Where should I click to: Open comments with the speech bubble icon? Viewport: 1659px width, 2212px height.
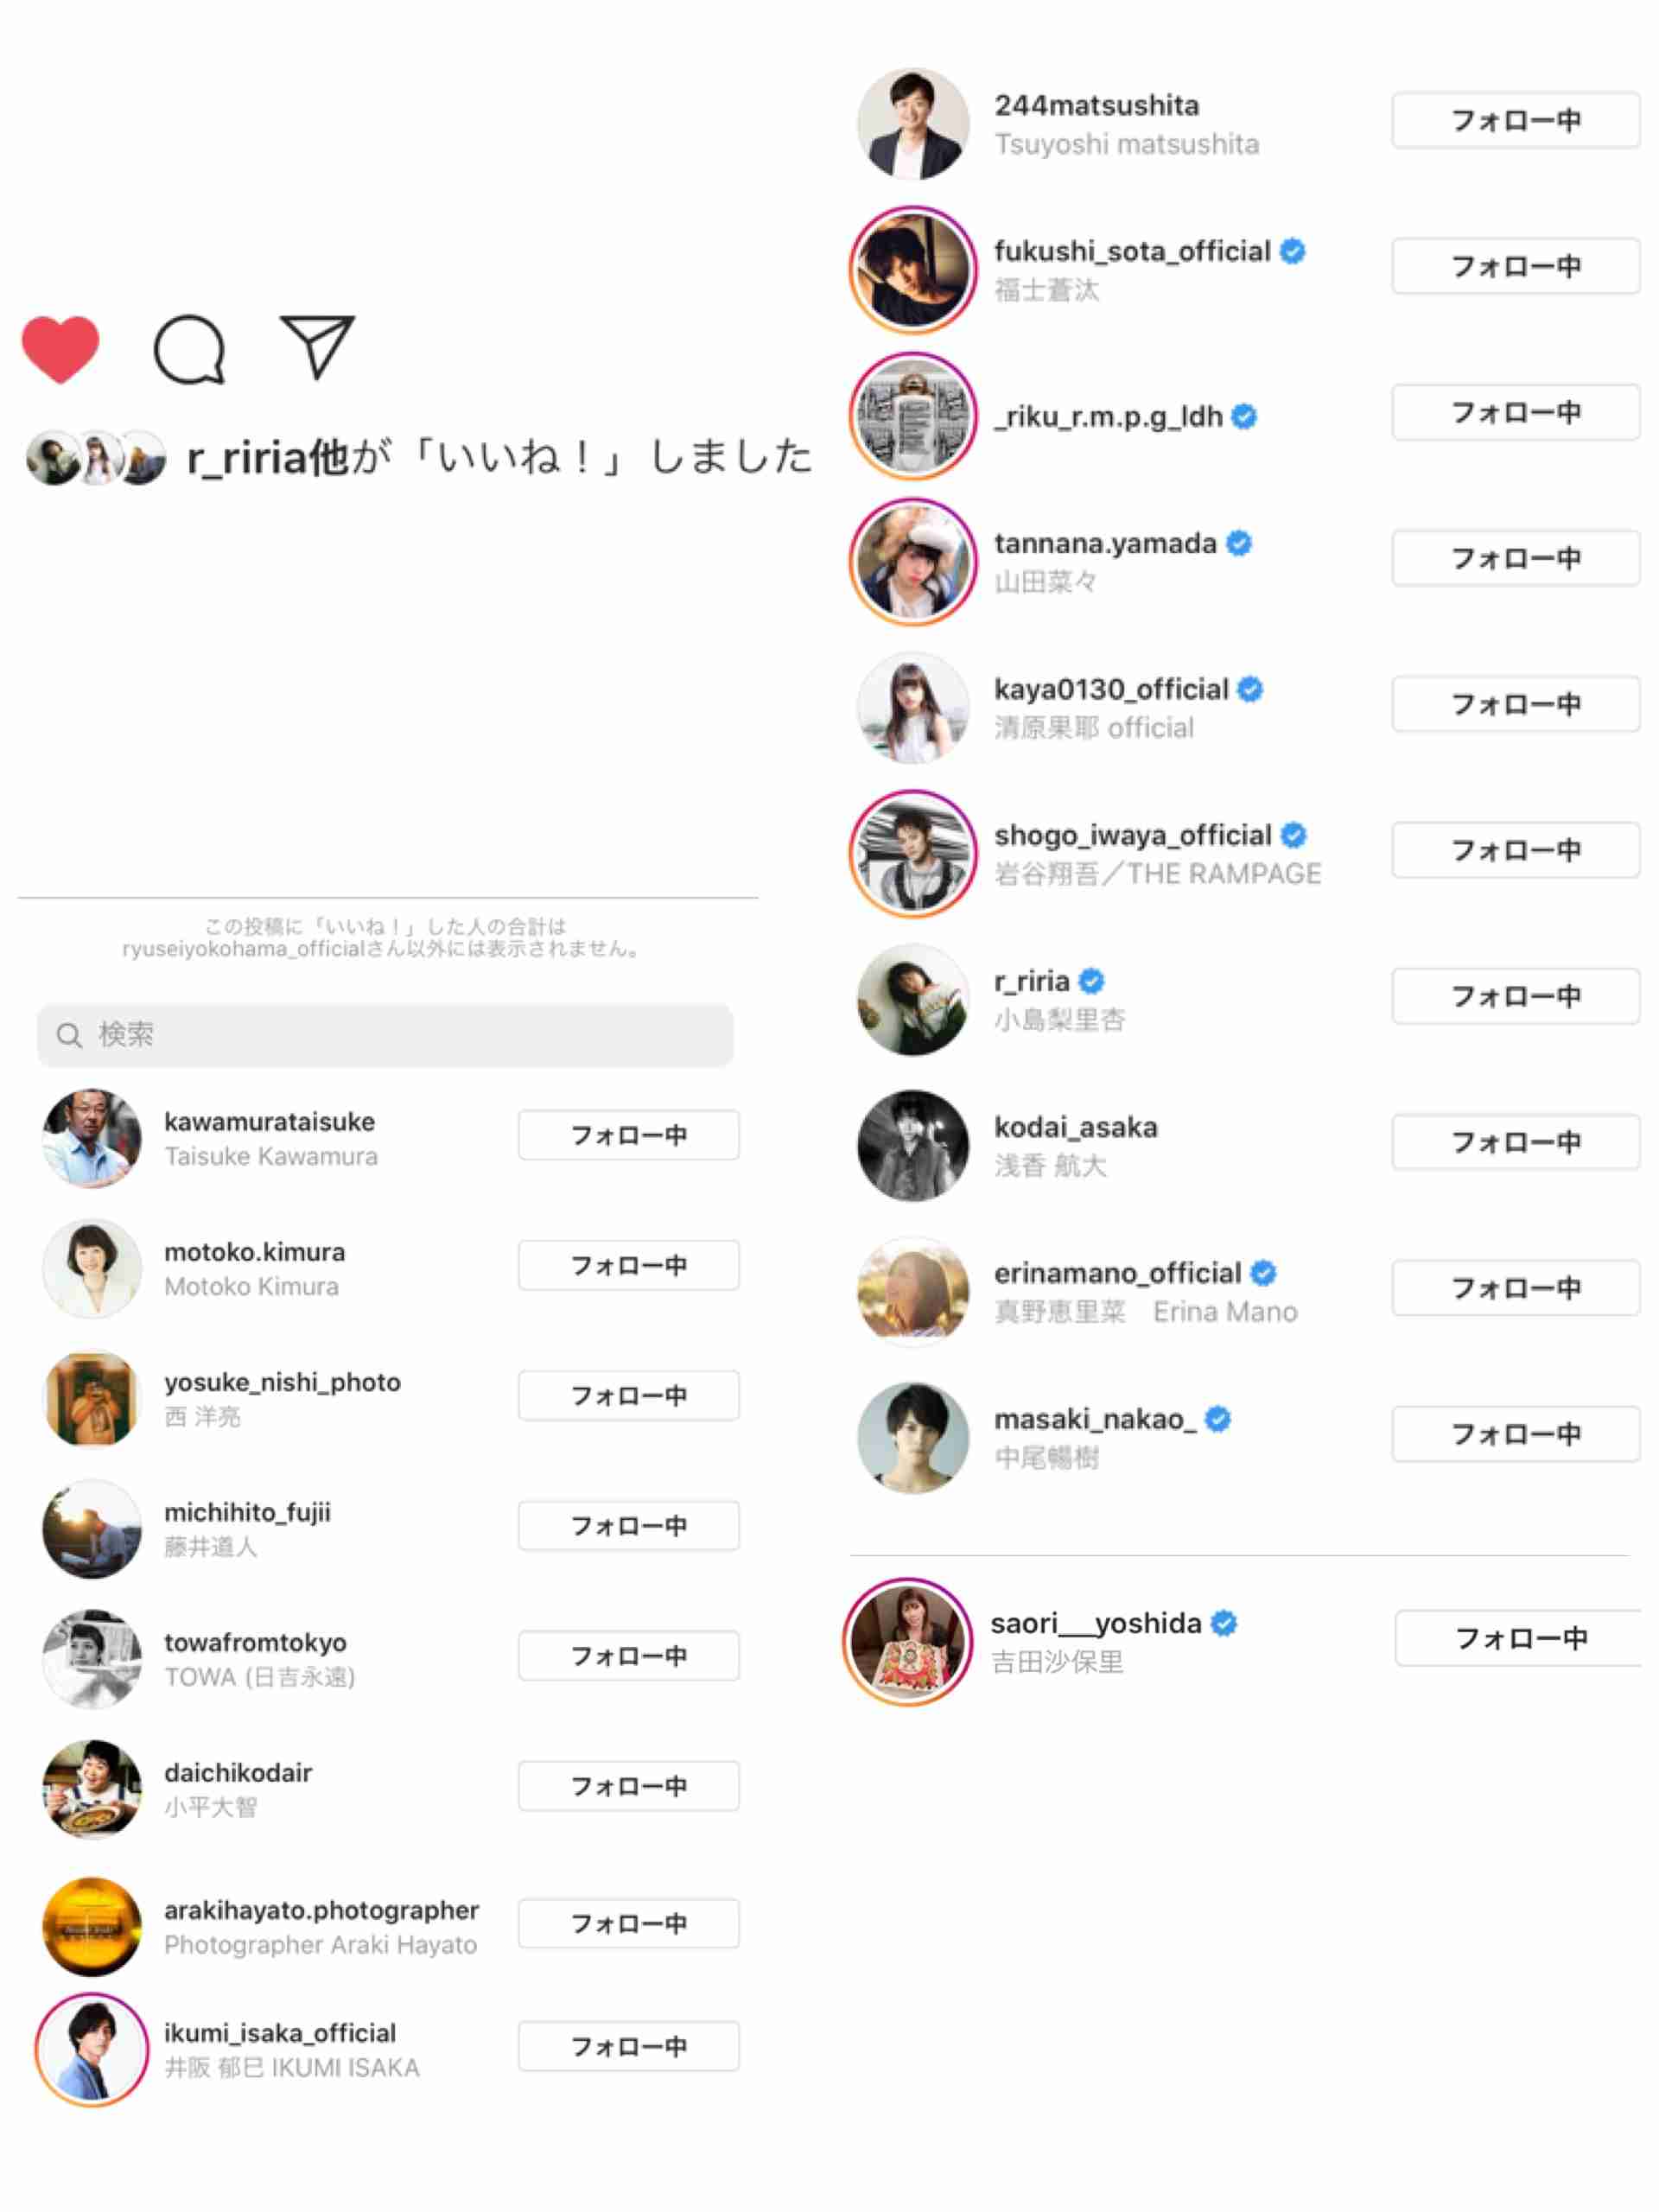[x=189, y=350]
